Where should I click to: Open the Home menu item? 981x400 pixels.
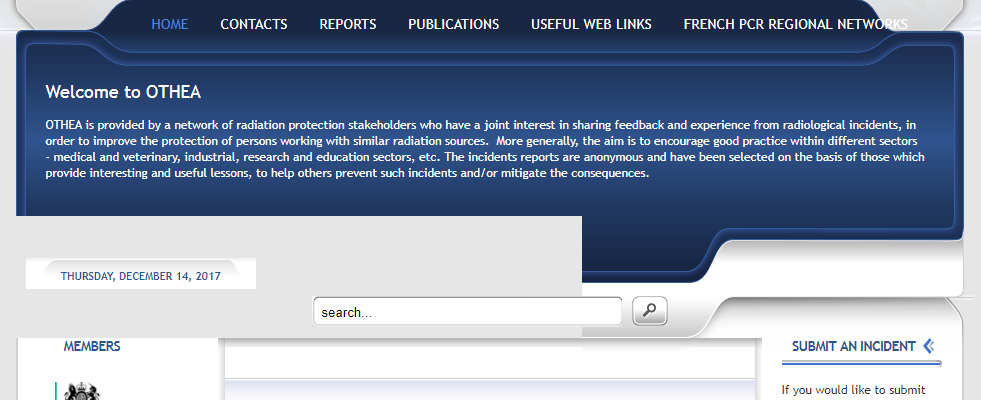pos(170,24)
